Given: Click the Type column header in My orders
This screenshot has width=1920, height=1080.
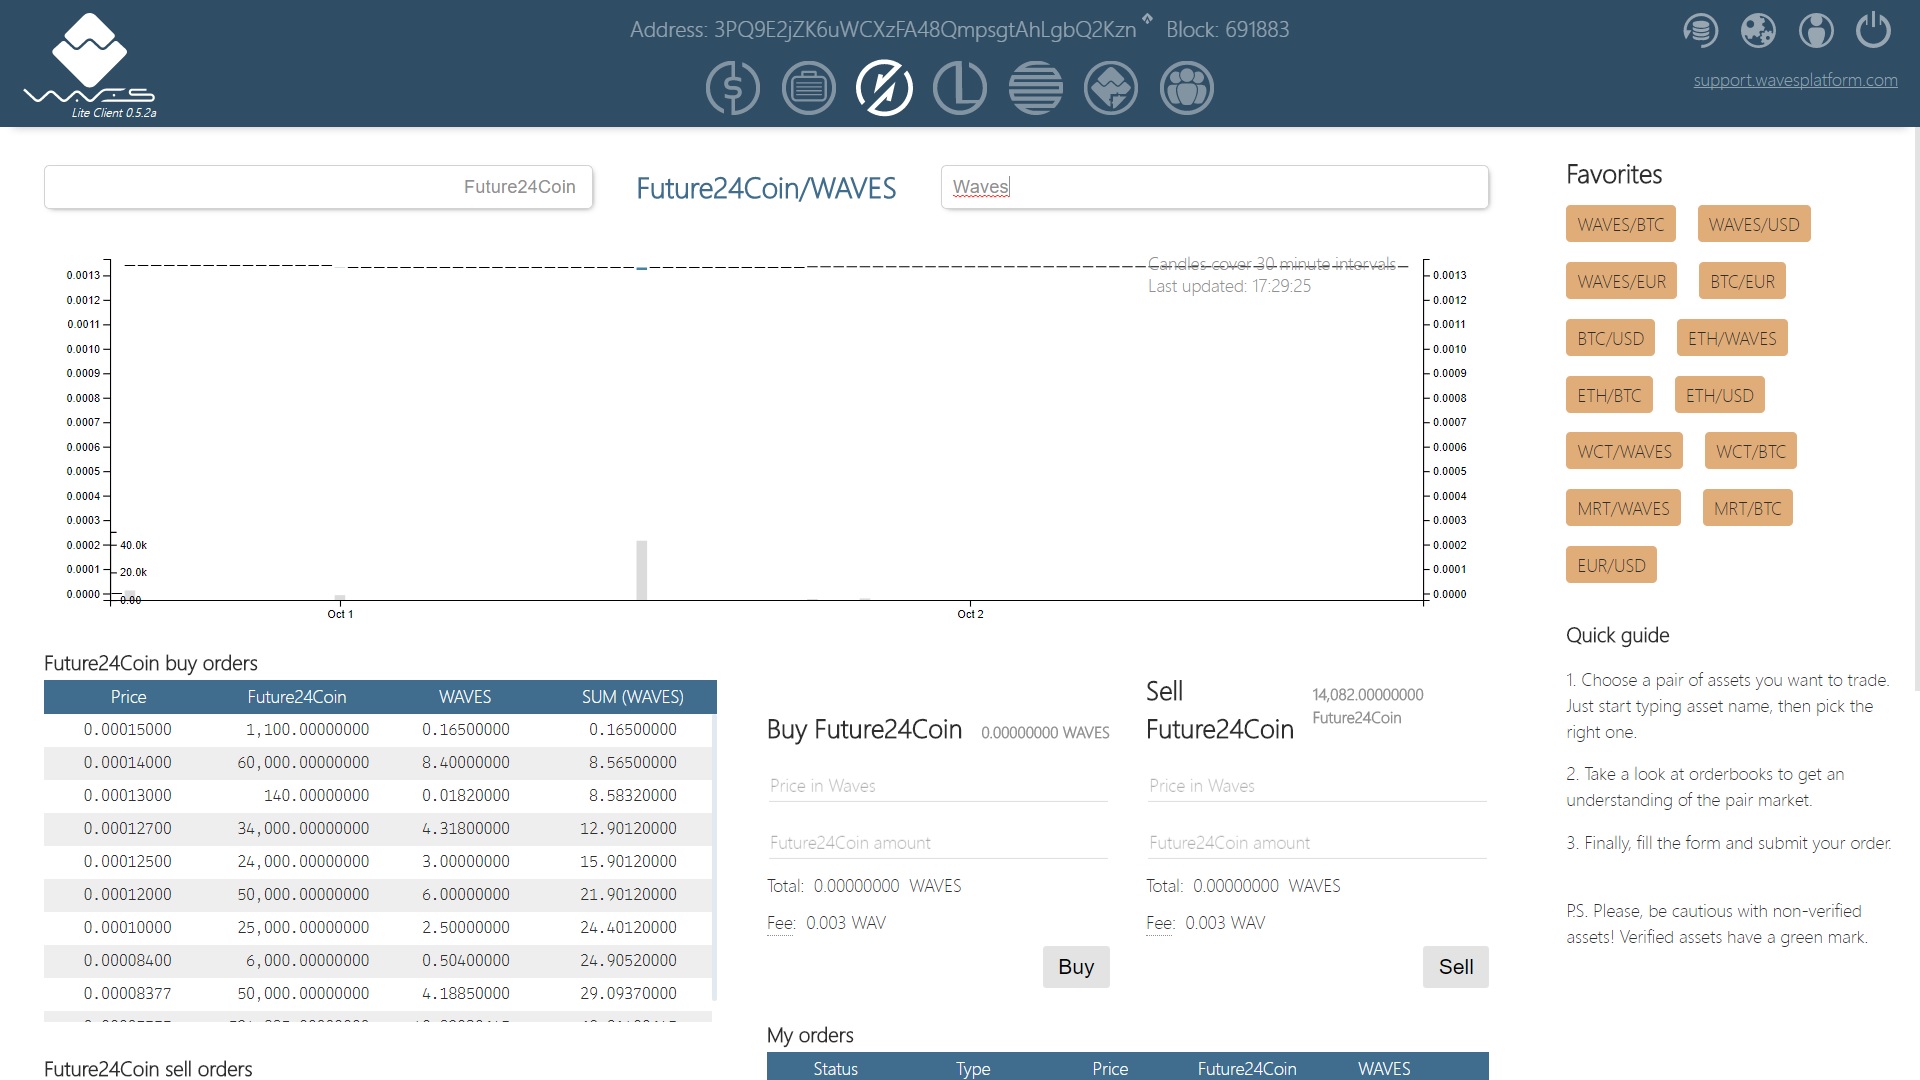Looking at the screenshot, I should 972,1069.
